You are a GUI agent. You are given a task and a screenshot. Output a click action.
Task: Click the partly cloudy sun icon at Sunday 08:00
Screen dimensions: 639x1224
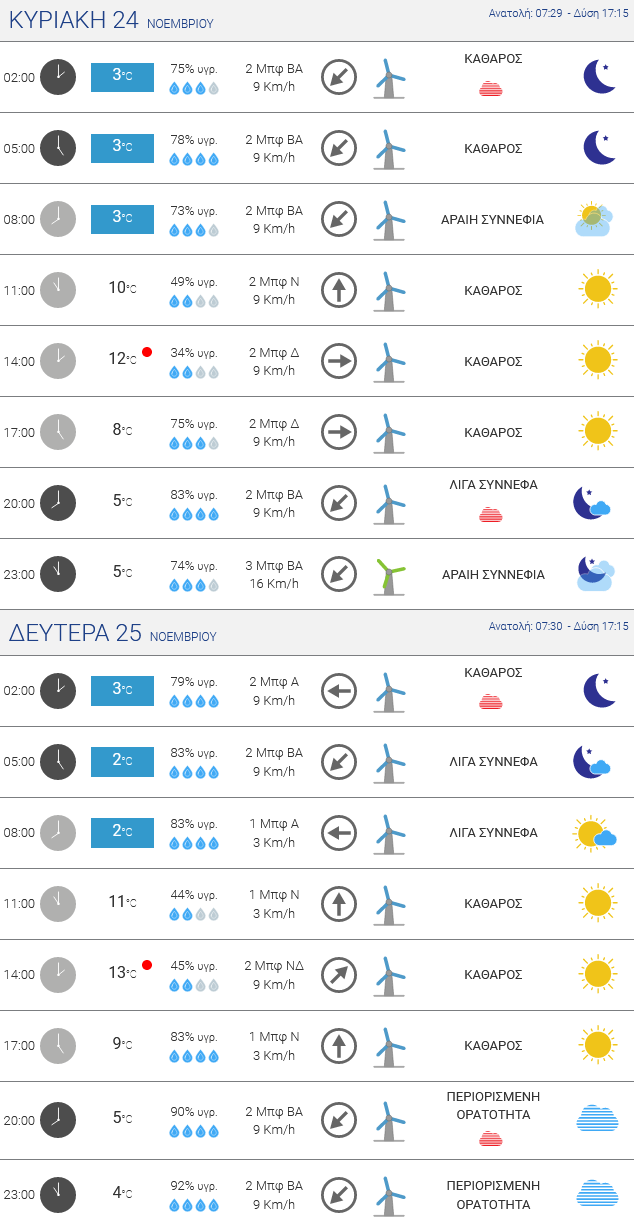[x=594, y=220]
